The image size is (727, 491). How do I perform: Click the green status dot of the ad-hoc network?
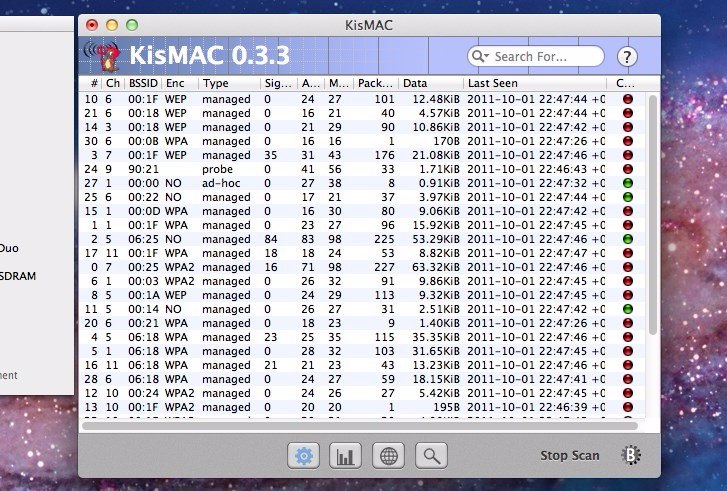click(x=627, y=183)
